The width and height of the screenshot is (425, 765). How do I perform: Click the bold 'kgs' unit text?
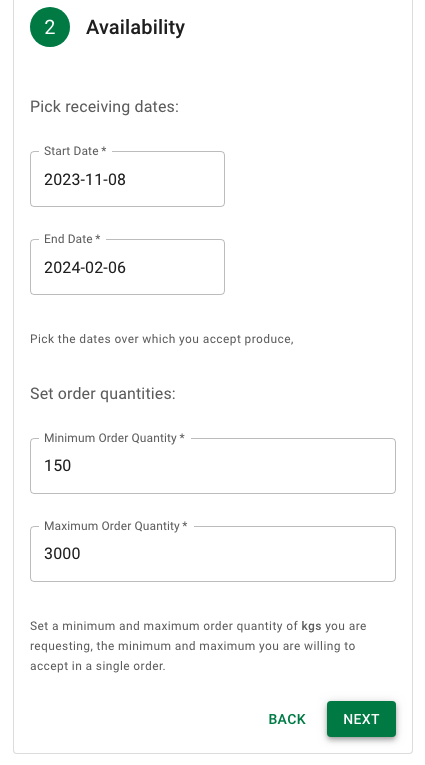311,626
